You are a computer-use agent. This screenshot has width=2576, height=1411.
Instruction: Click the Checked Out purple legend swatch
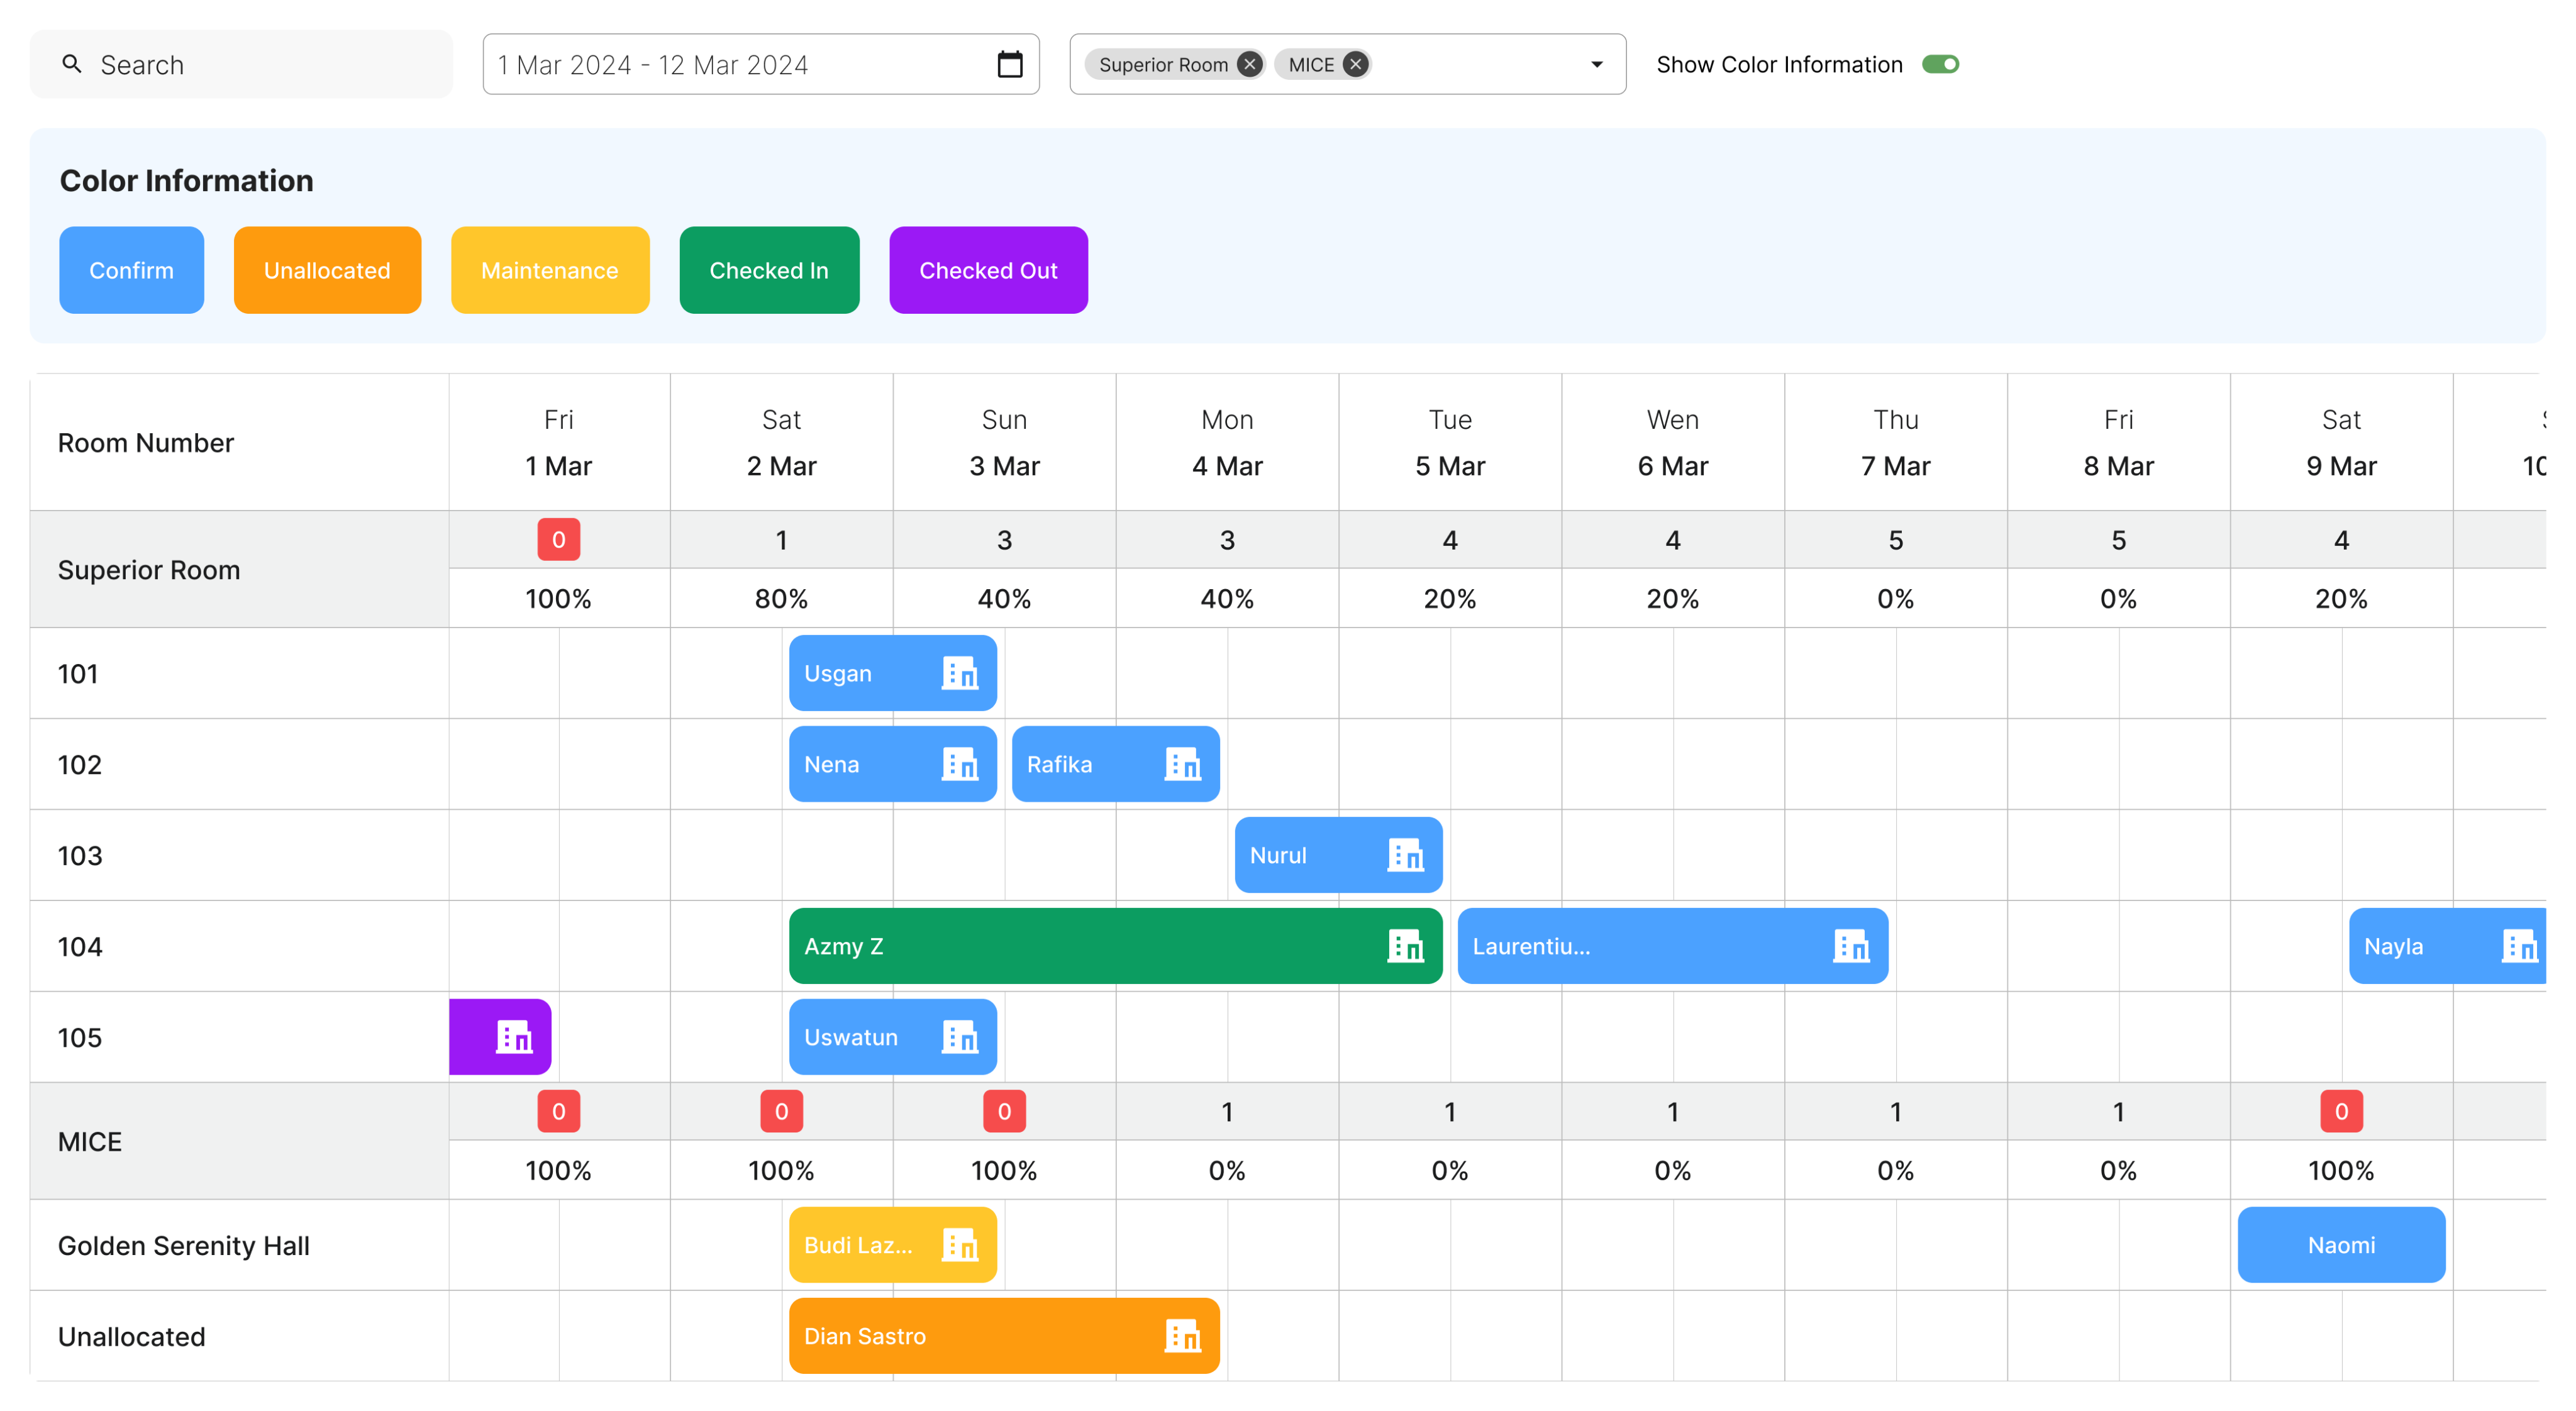988,270
